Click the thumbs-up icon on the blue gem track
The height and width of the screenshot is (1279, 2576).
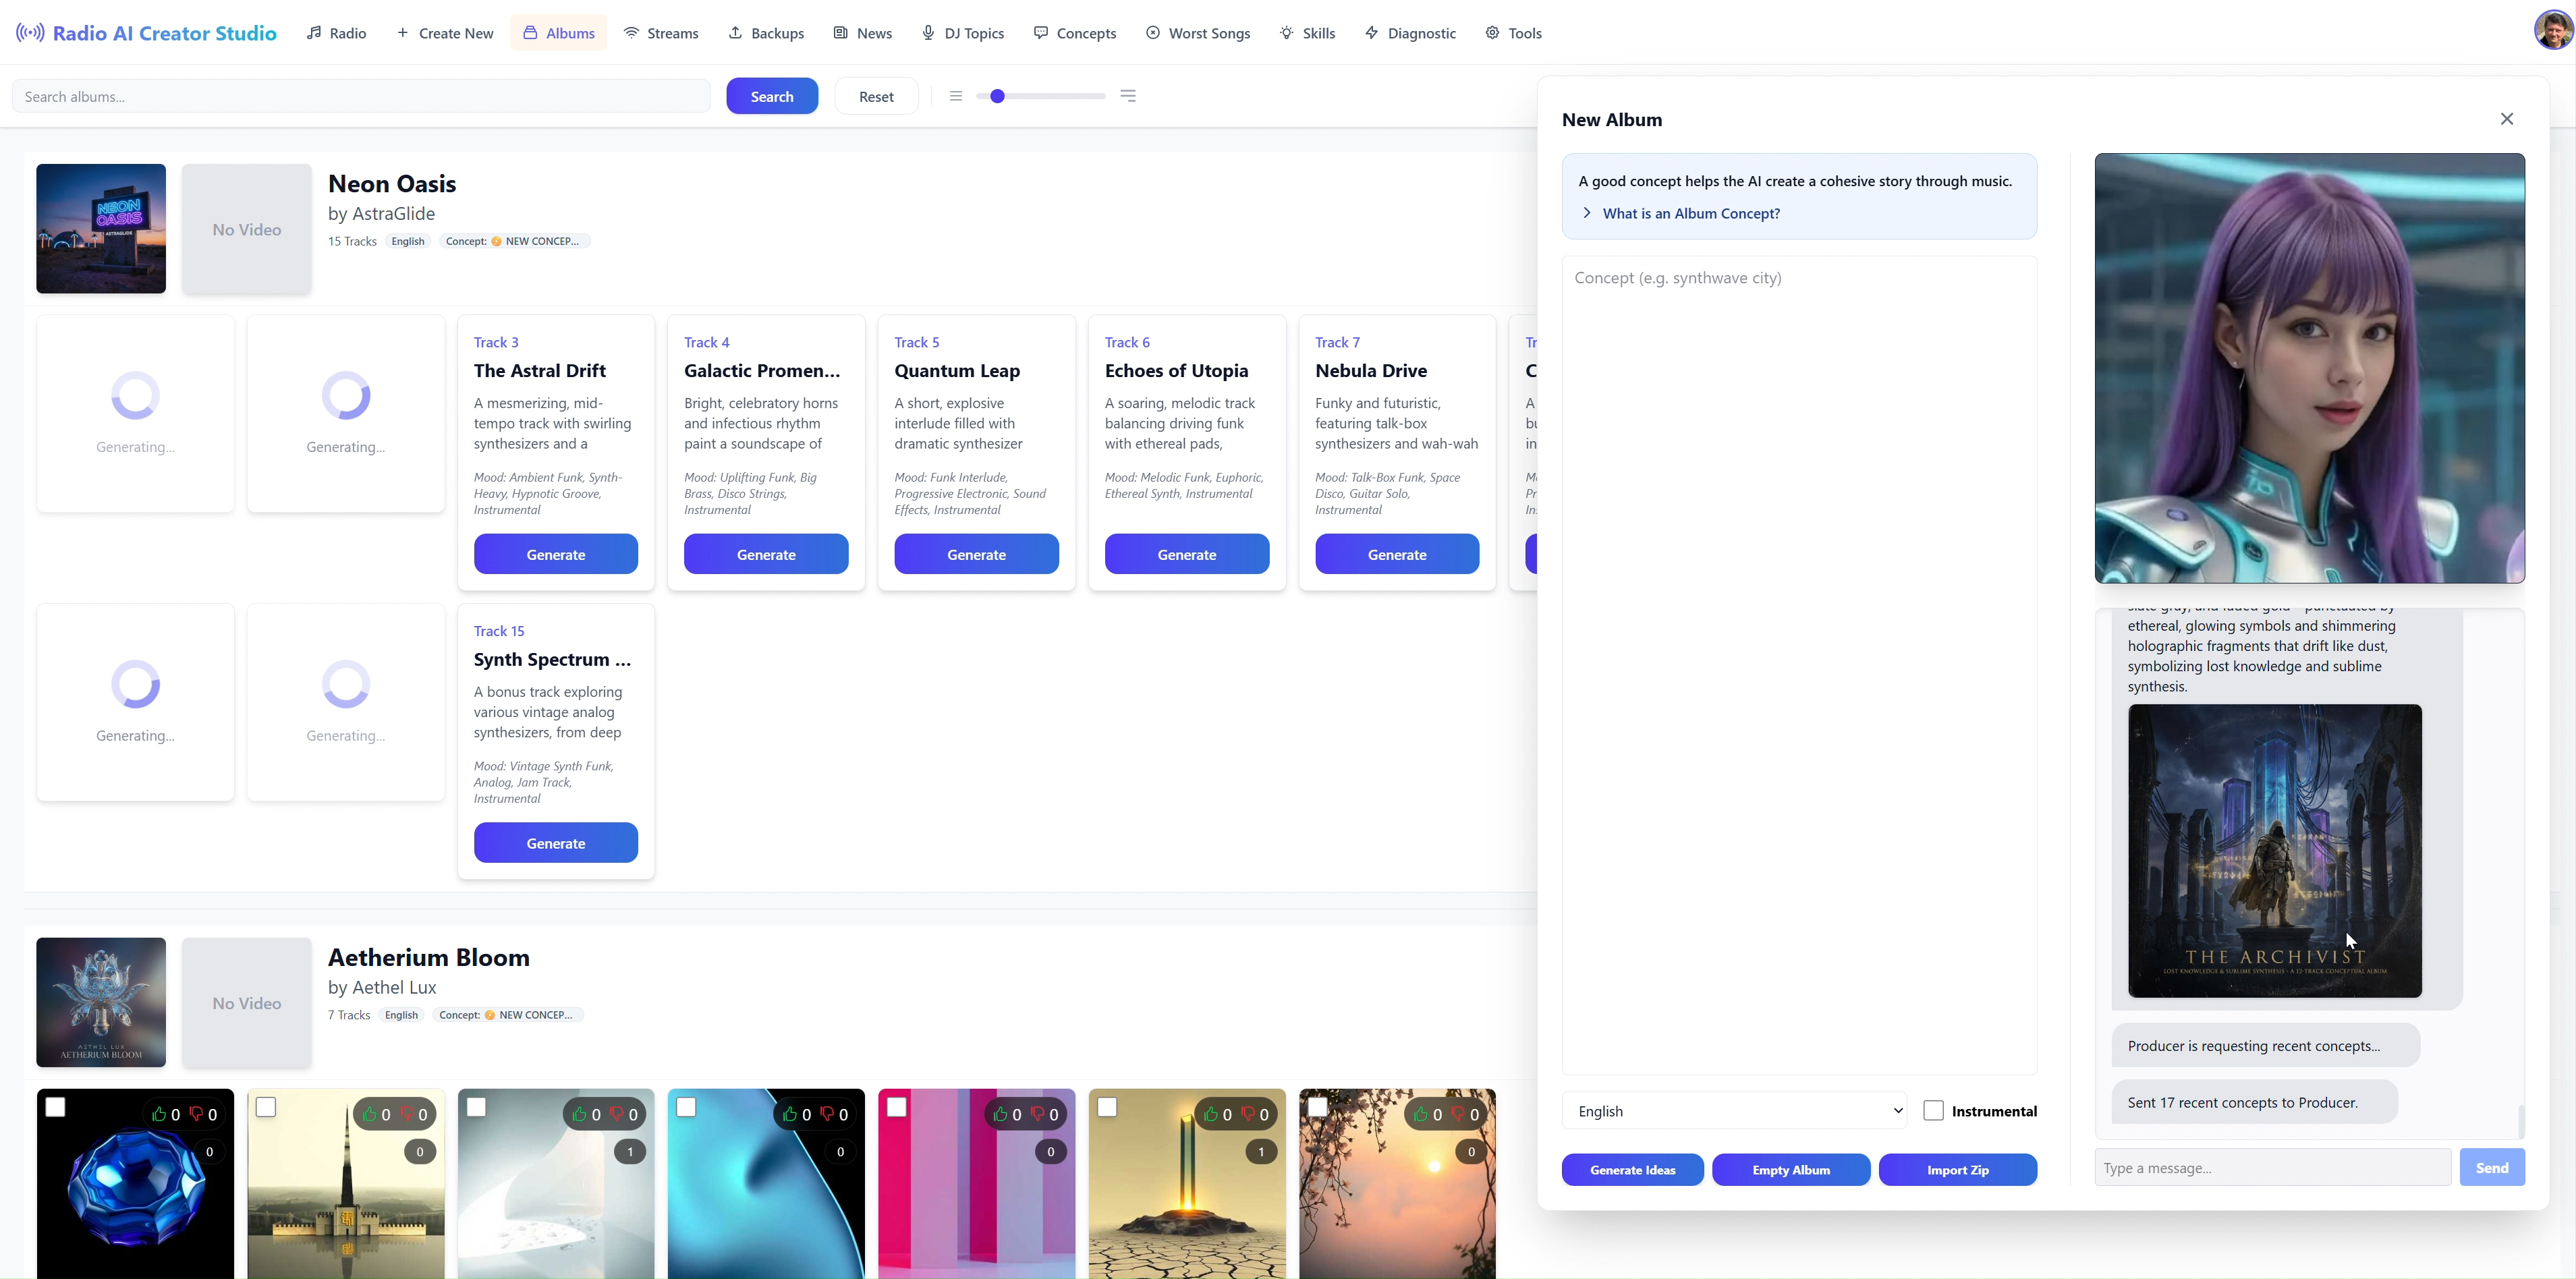coord(159,1114)
